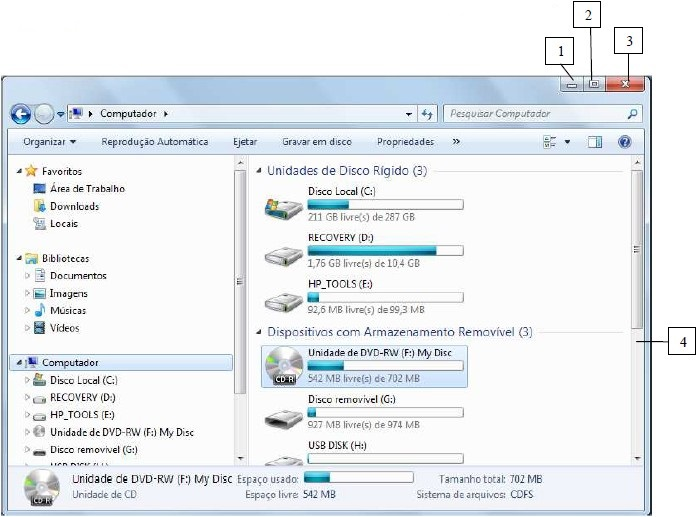Screen dimensions: 697x517
Task: Collapse Unidades de Disco Rígido group
Action: click(x=260, y=171)
